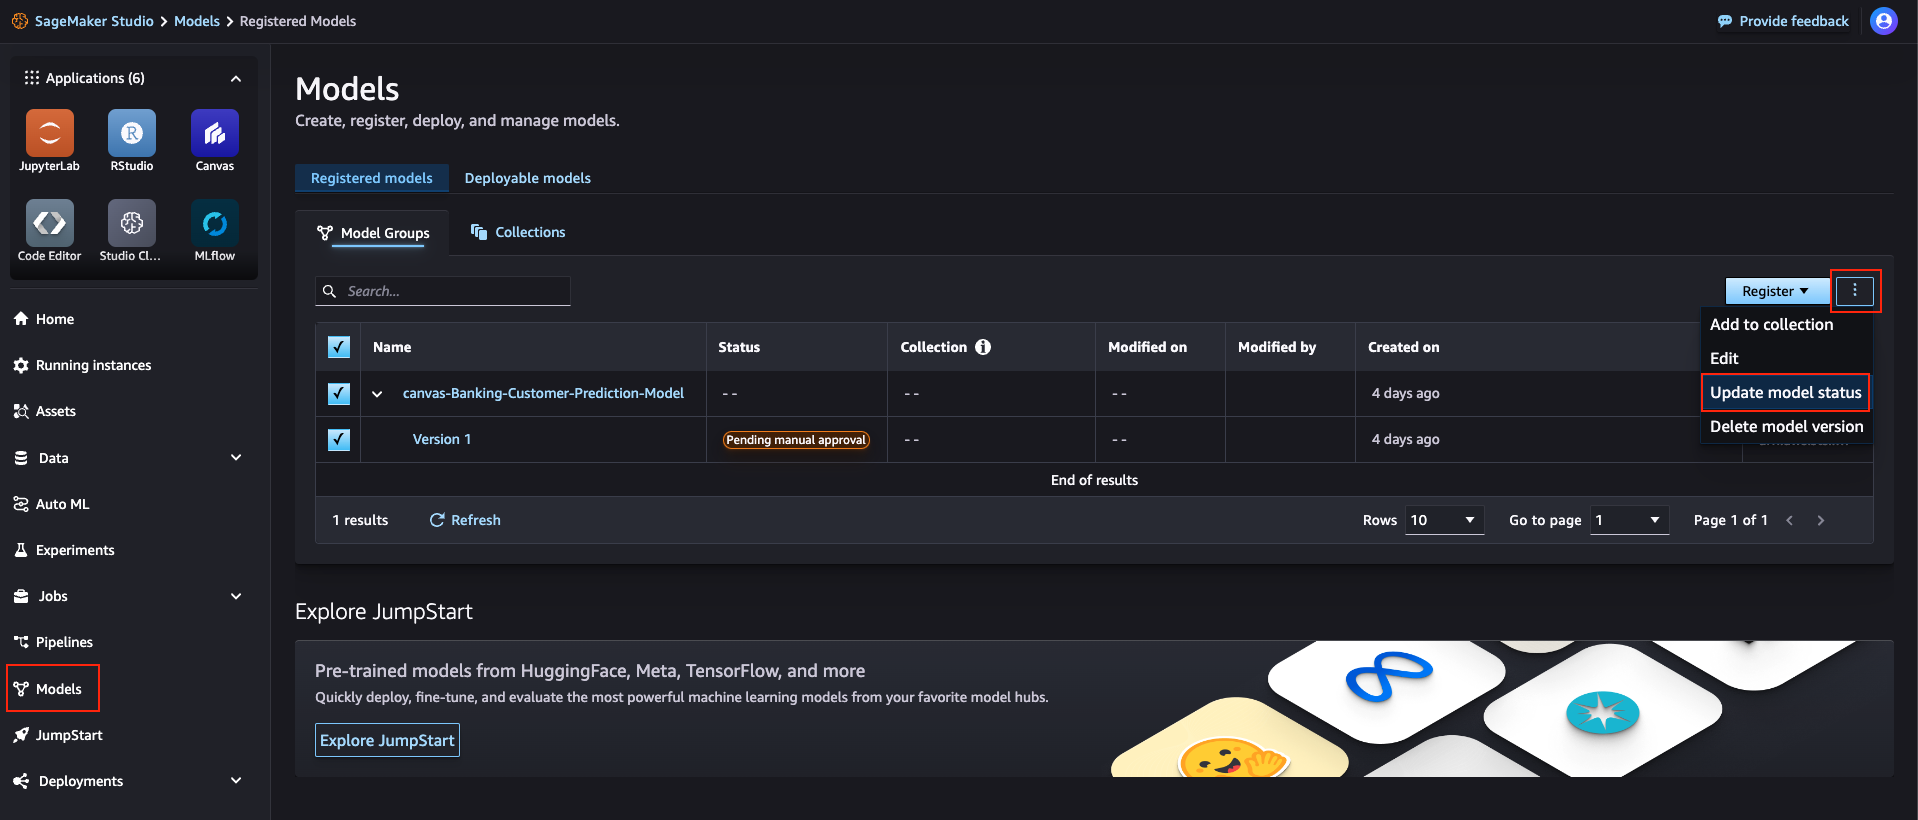Viewport: 1918px width, 820px height.
Task: Click the Modified on column header
Action: pyautogui.click(x=1148, y=347)
